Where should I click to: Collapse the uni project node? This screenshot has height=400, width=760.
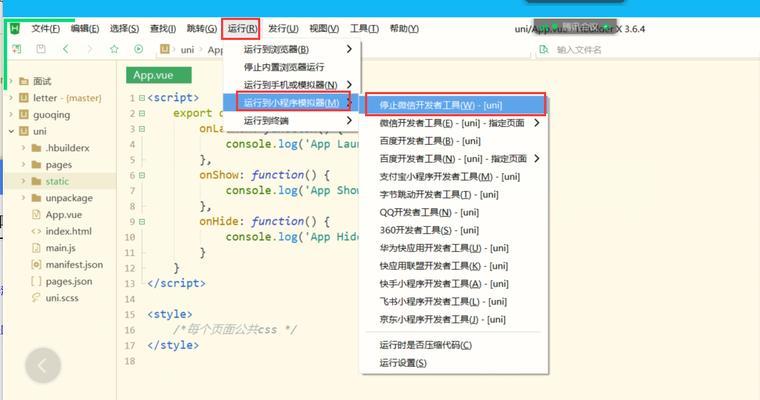11,131
